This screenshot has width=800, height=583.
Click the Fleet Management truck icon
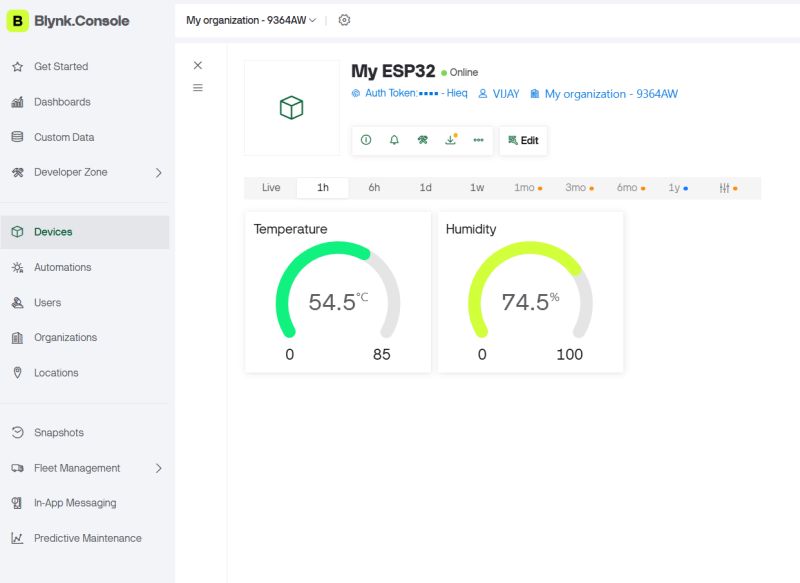(x=17, y=468)
